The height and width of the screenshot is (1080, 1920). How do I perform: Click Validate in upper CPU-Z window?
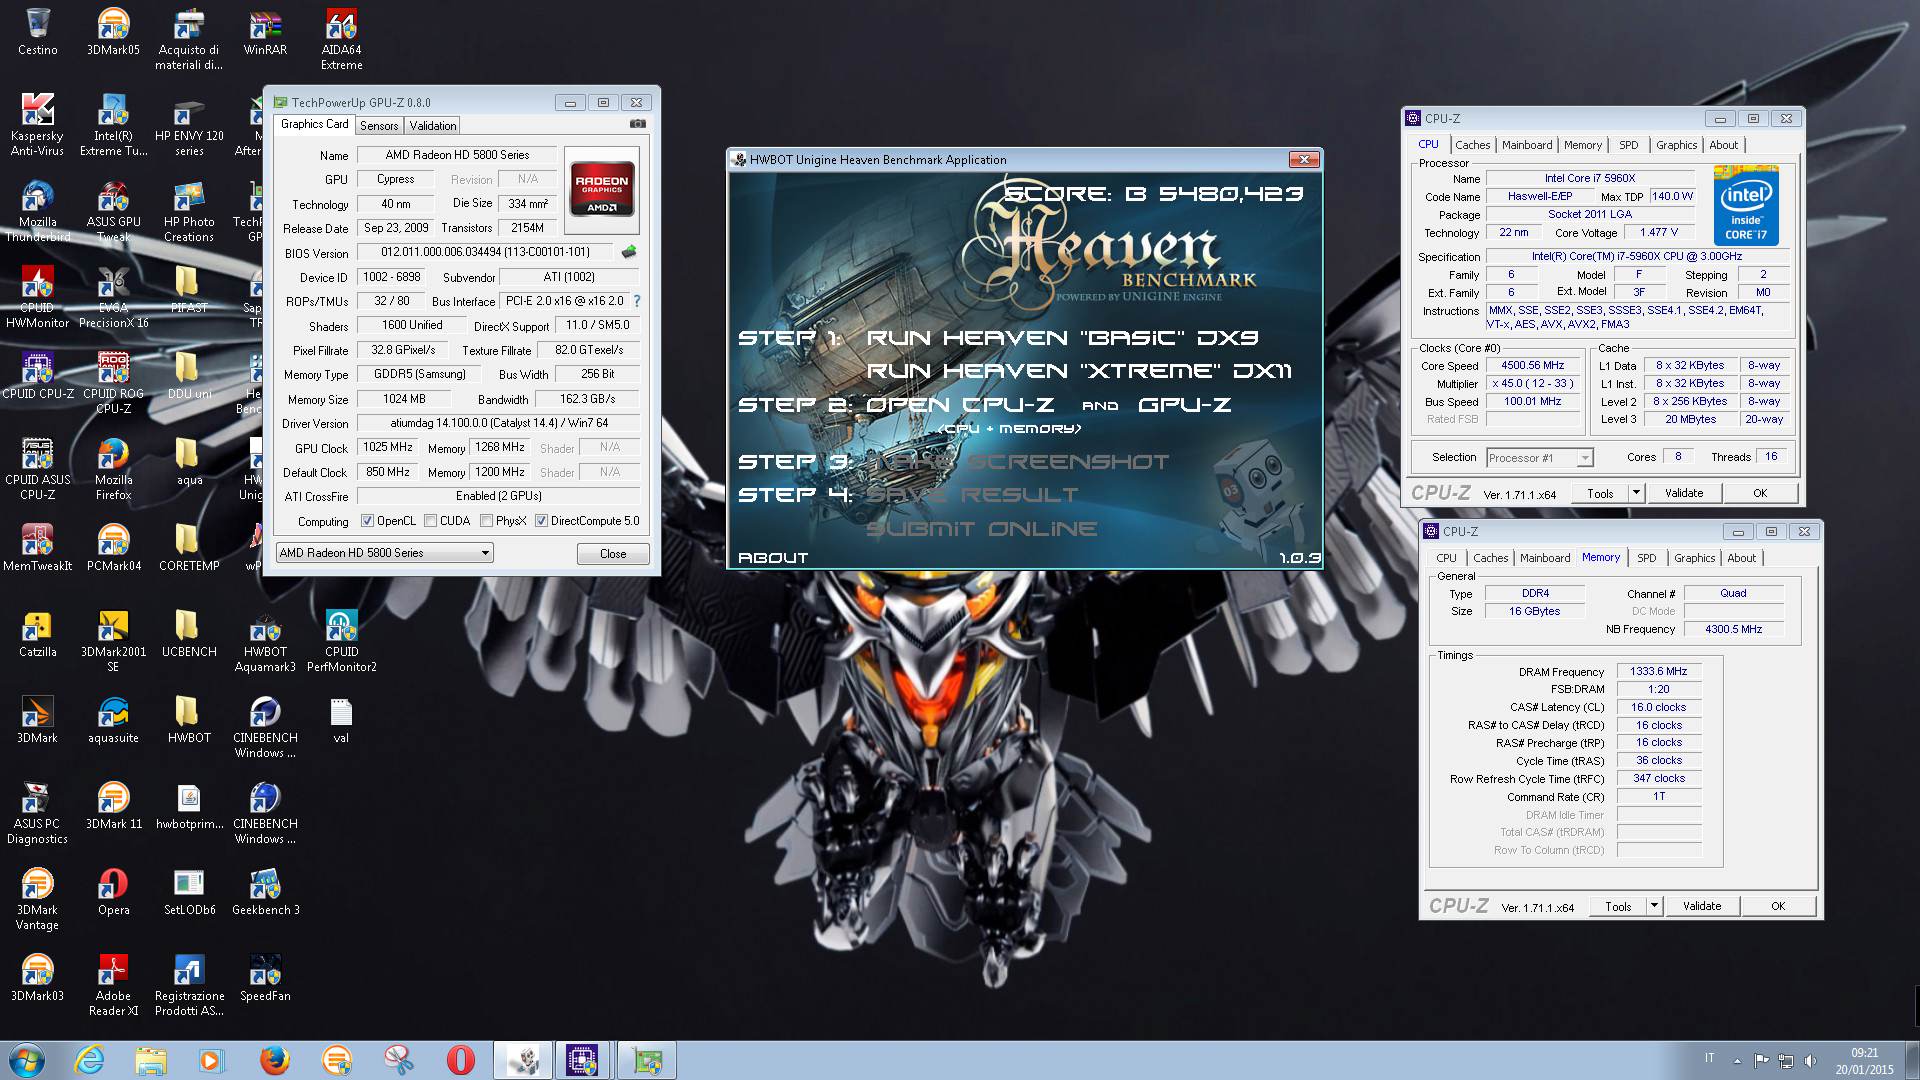[1684, 493]
